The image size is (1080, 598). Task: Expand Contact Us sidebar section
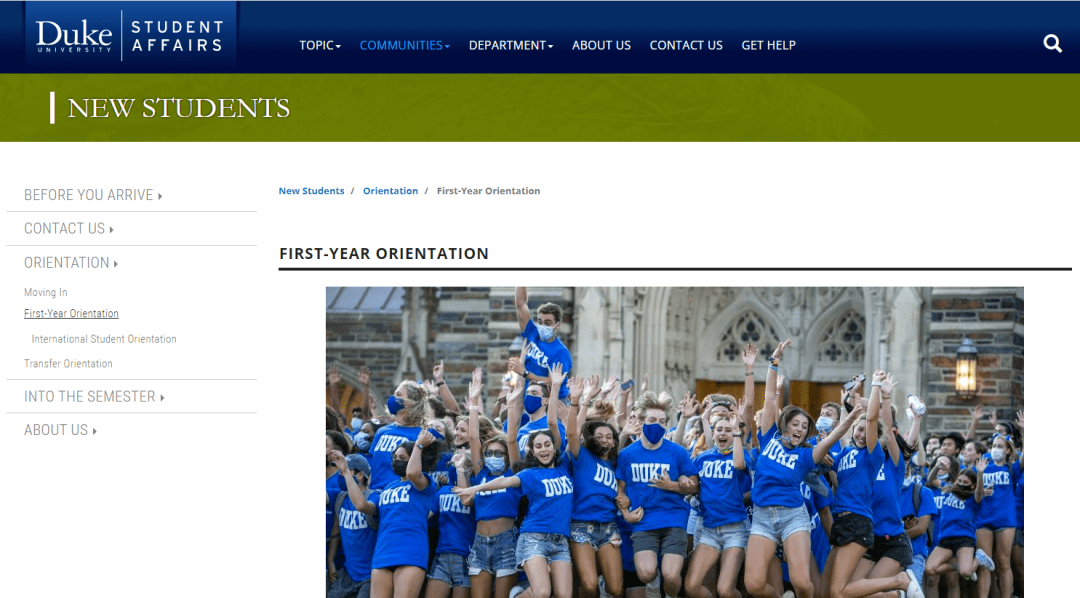(69, 229)
